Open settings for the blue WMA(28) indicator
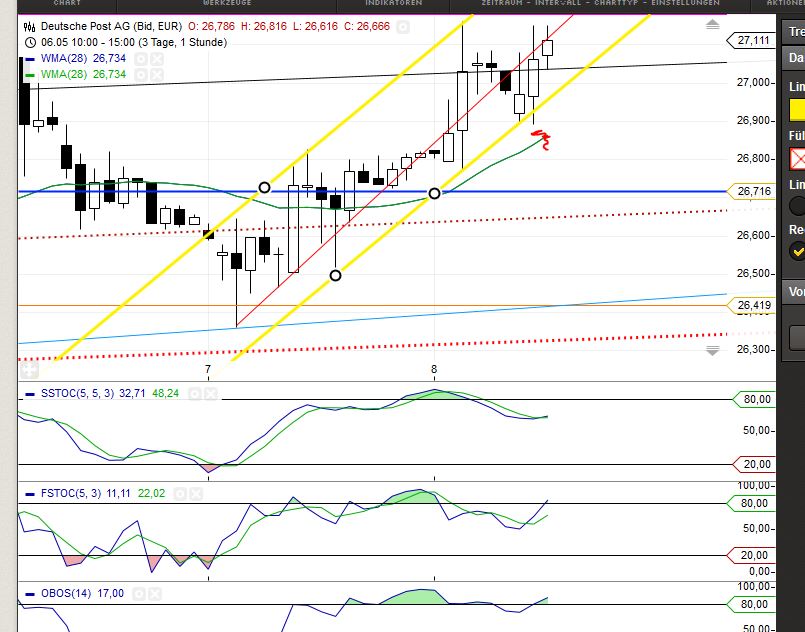This screenshot has height=632, width=805. [141, 59]
